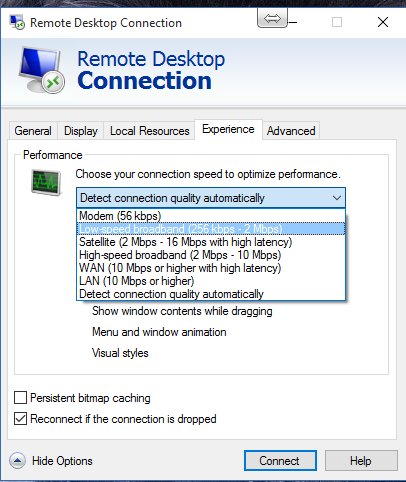Click the green performance monitor icon

tap(46, 182)
